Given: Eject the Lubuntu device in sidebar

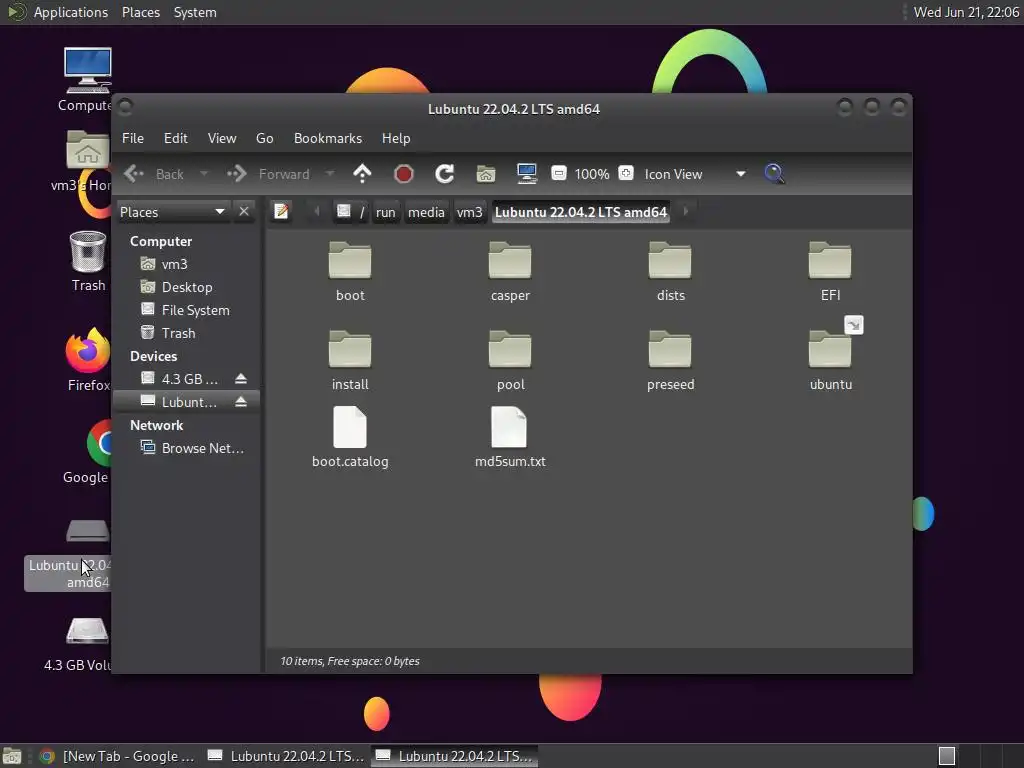Looking at the screenshot, I should [241, 402].
